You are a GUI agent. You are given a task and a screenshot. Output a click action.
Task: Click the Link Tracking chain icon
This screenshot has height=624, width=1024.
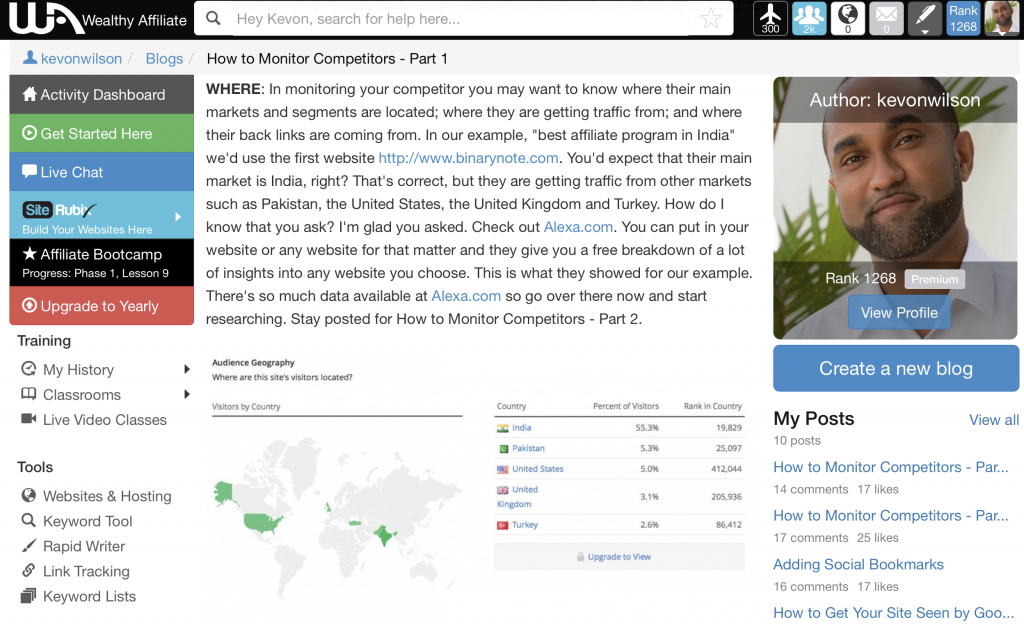click(29, 570)
